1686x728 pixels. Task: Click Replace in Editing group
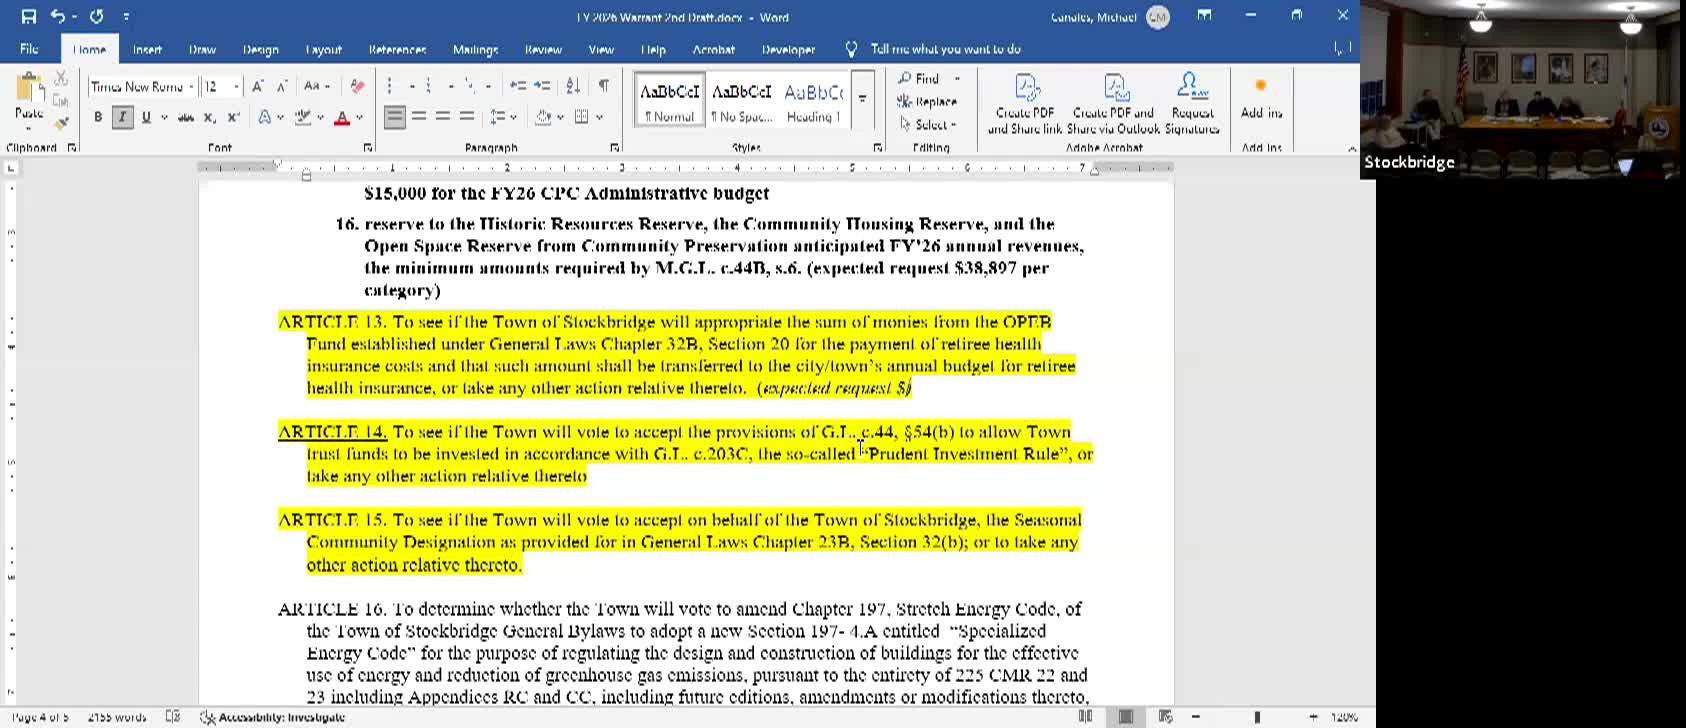point(927,101)
